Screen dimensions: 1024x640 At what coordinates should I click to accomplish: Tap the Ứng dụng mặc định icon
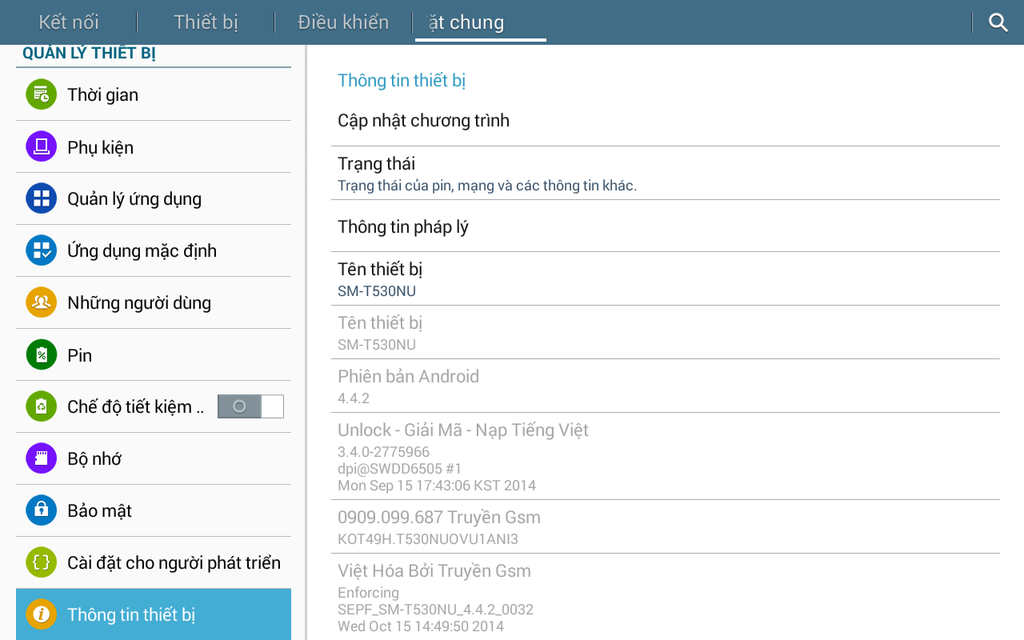[x=41, y=250]
